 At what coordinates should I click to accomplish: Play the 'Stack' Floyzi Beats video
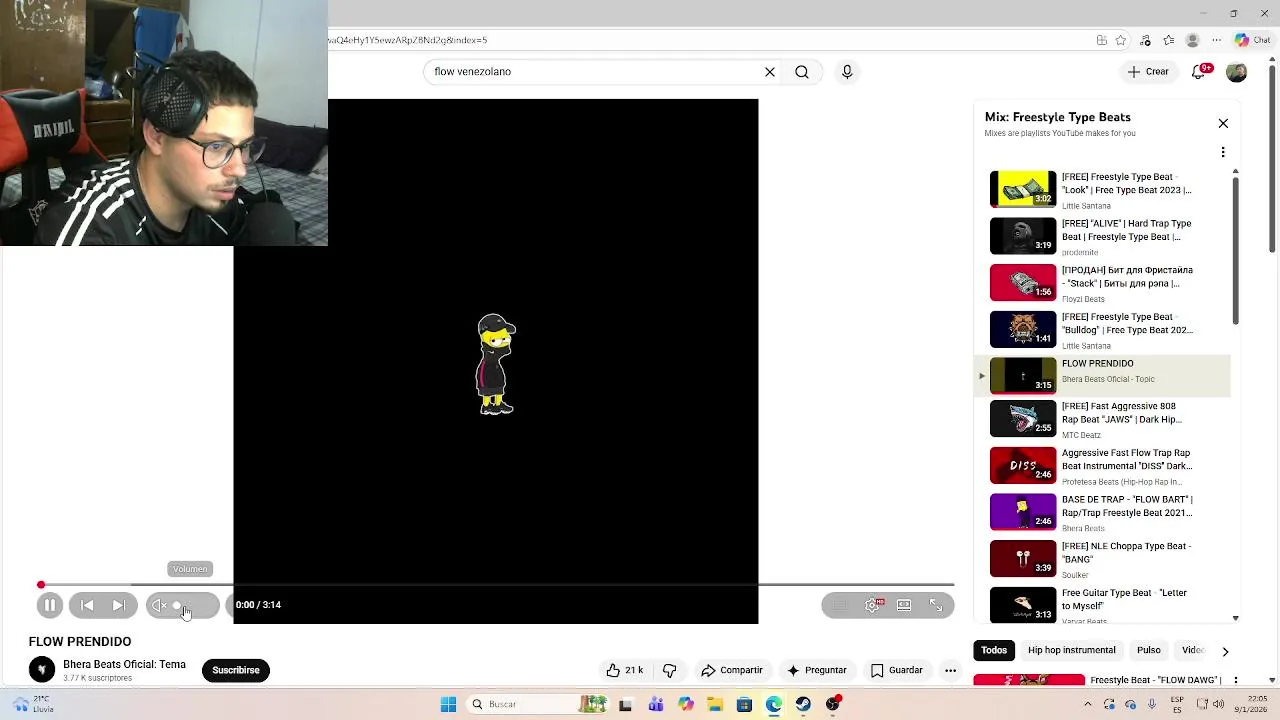[1103, 283]
